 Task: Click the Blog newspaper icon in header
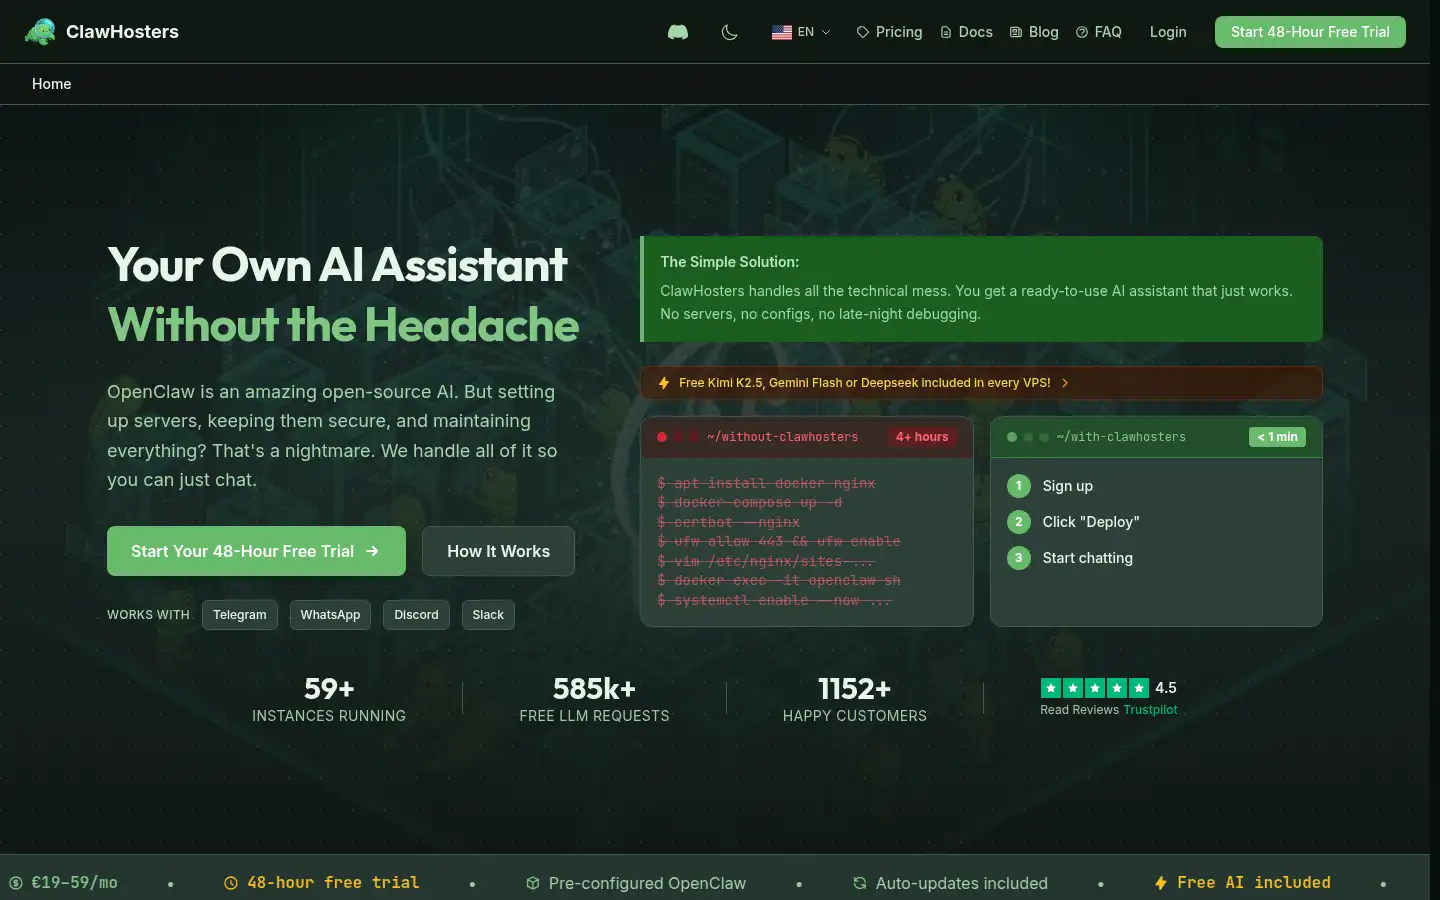[1016, 32]
